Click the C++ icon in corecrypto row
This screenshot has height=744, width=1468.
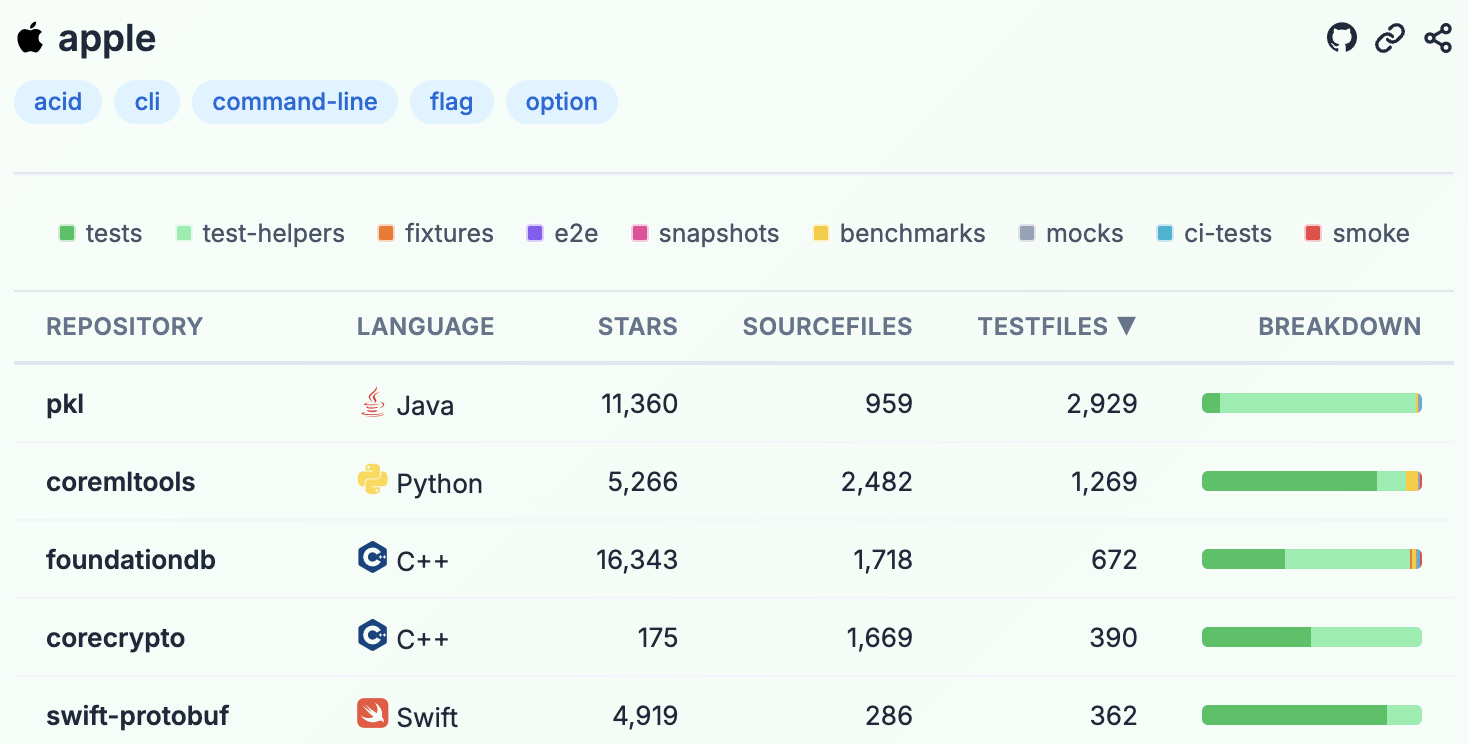point(372,636)
